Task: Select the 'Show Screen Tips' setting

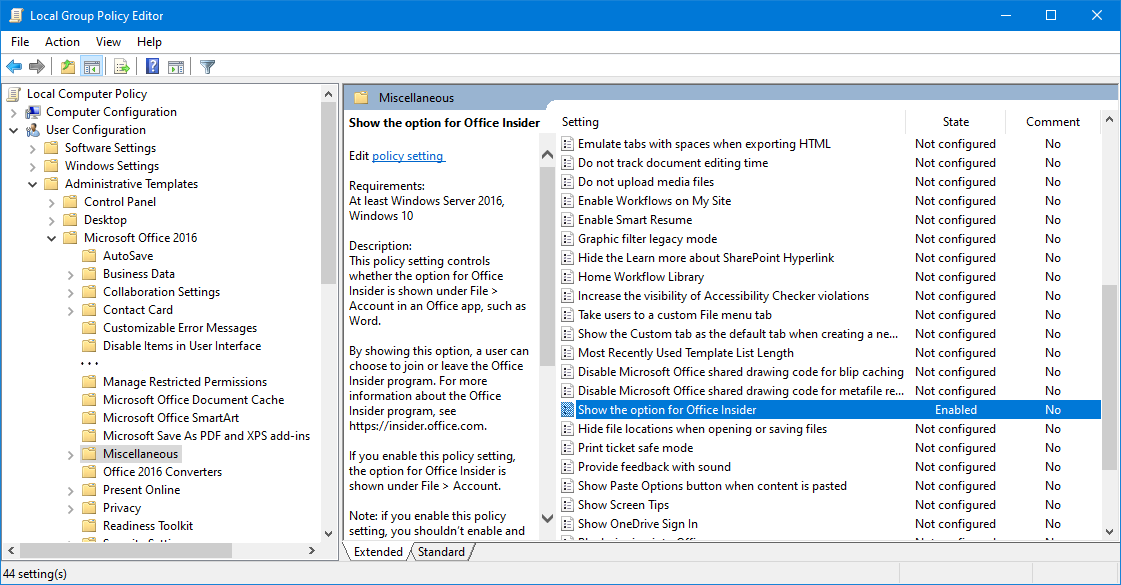Action: [x=623, y=505]
